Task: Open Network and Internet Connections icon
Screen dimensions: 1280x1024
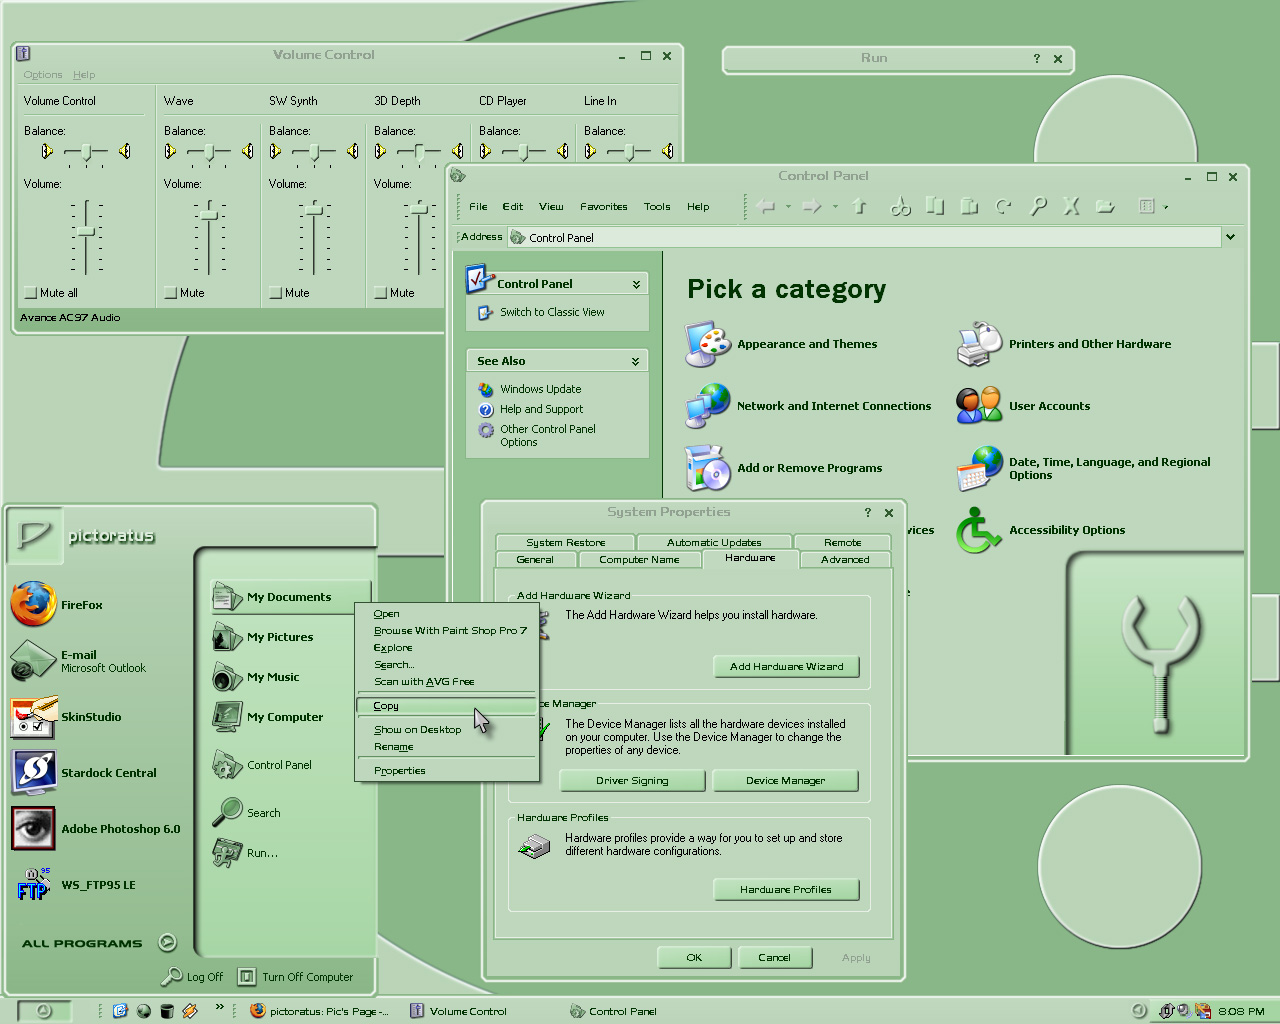Action: pyautogui.click(x=708, y=406)
